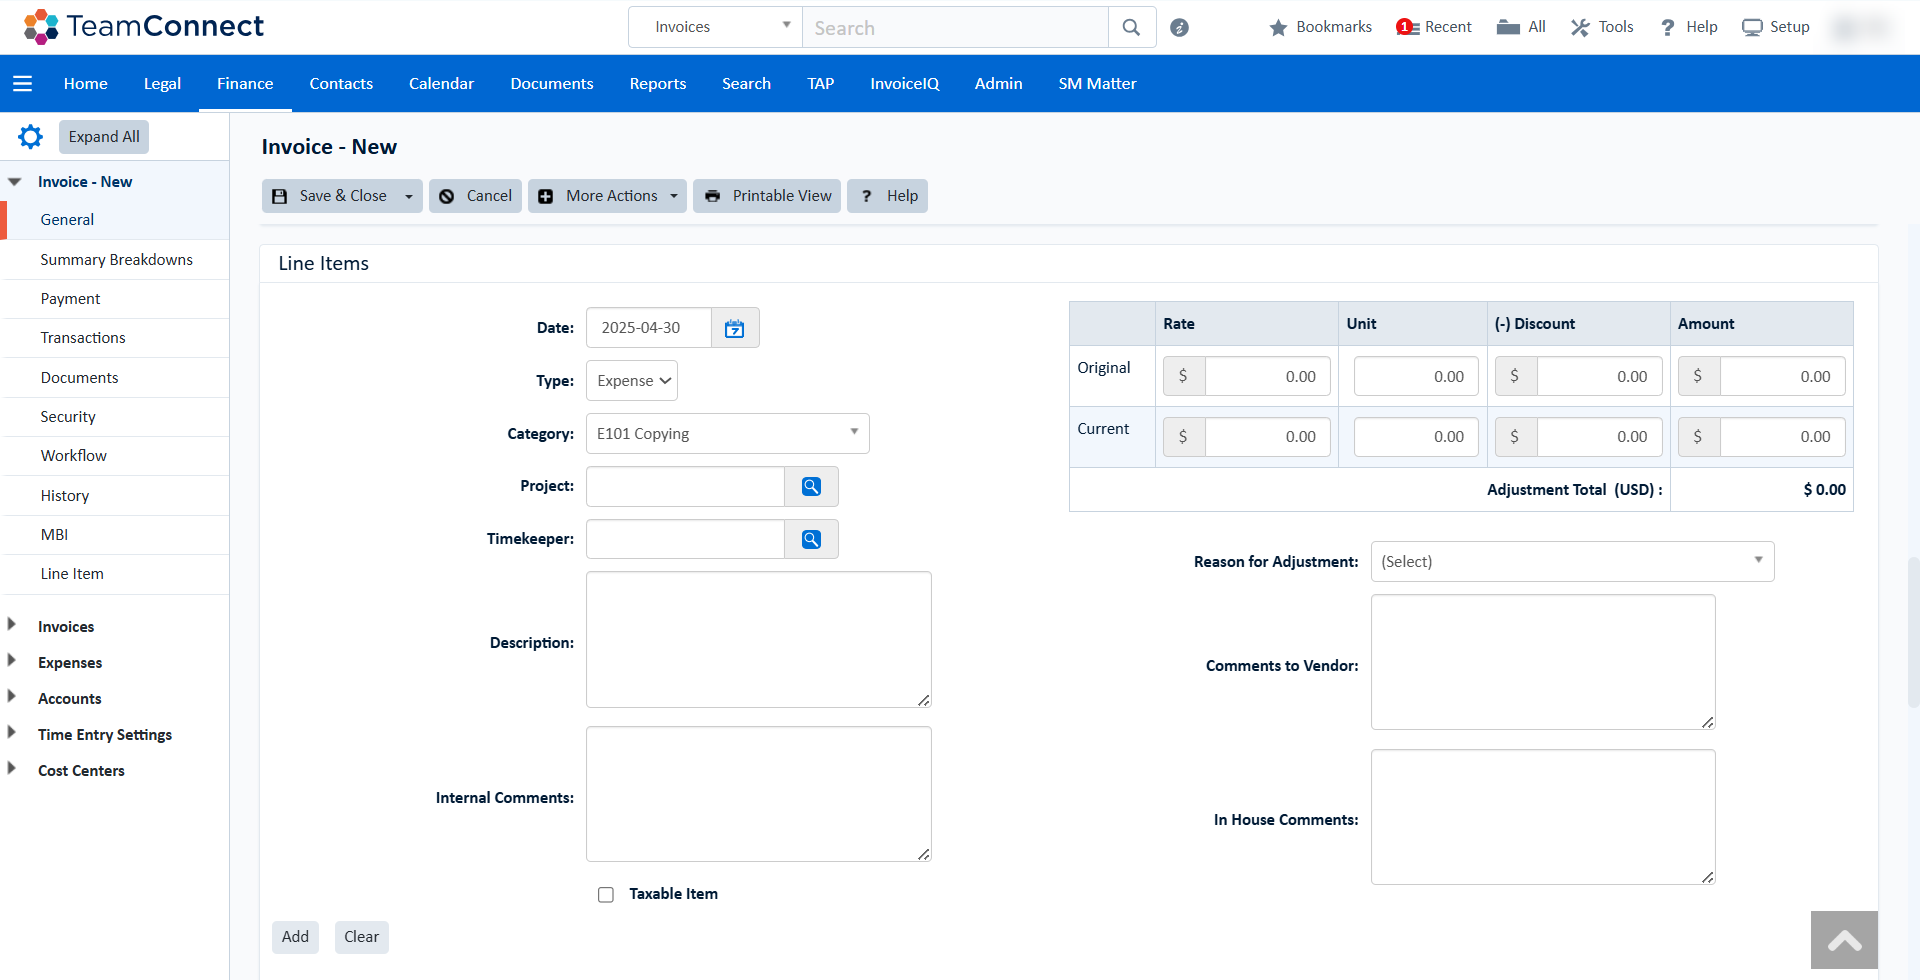Open the SM Matter tab
The image size is (1920, 980).
(1098, 83)
